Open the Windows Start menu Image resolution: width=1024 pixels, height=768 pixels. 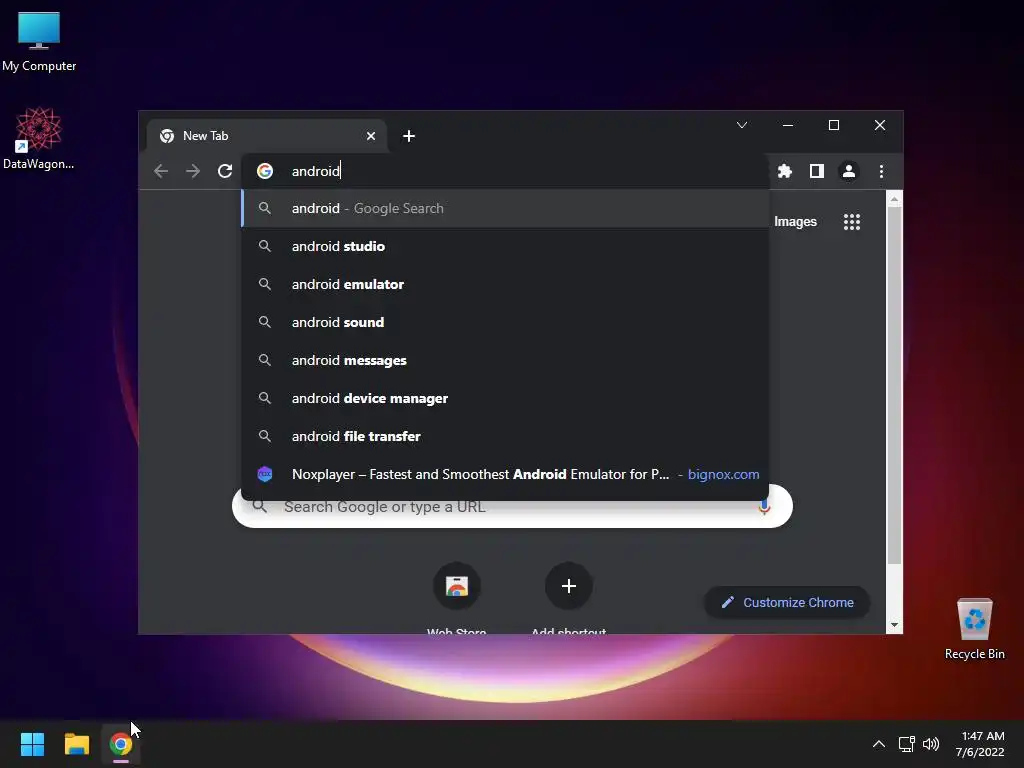[x=32, y=744]
